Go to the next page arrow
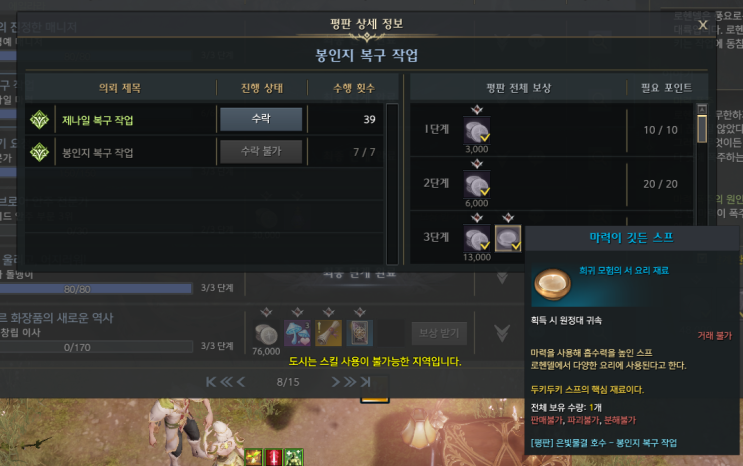The height and width of the screenshot is (466, 743). [335, 382]
